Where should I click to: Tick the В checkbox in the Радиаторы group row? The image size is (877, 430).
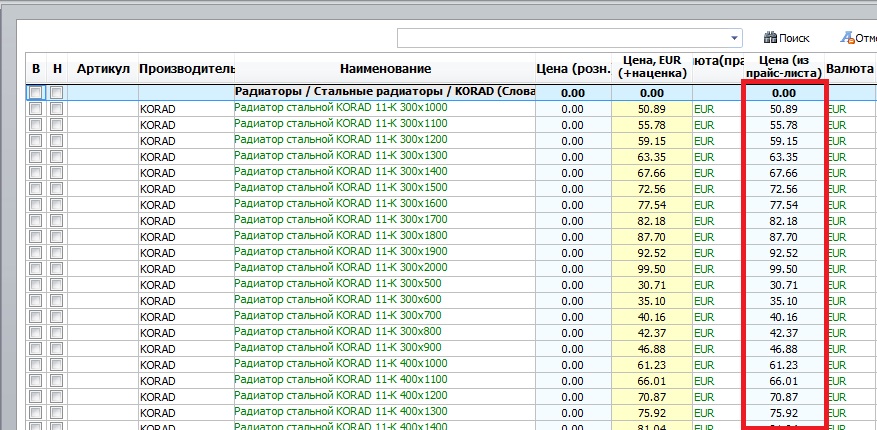(35, 92)
